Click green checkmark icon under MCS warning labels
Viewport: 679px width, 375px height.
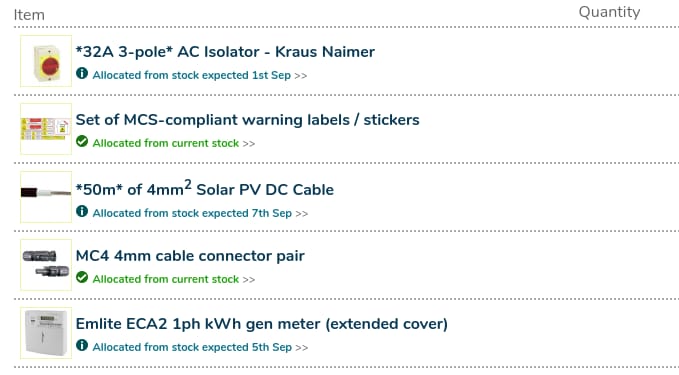82,141
